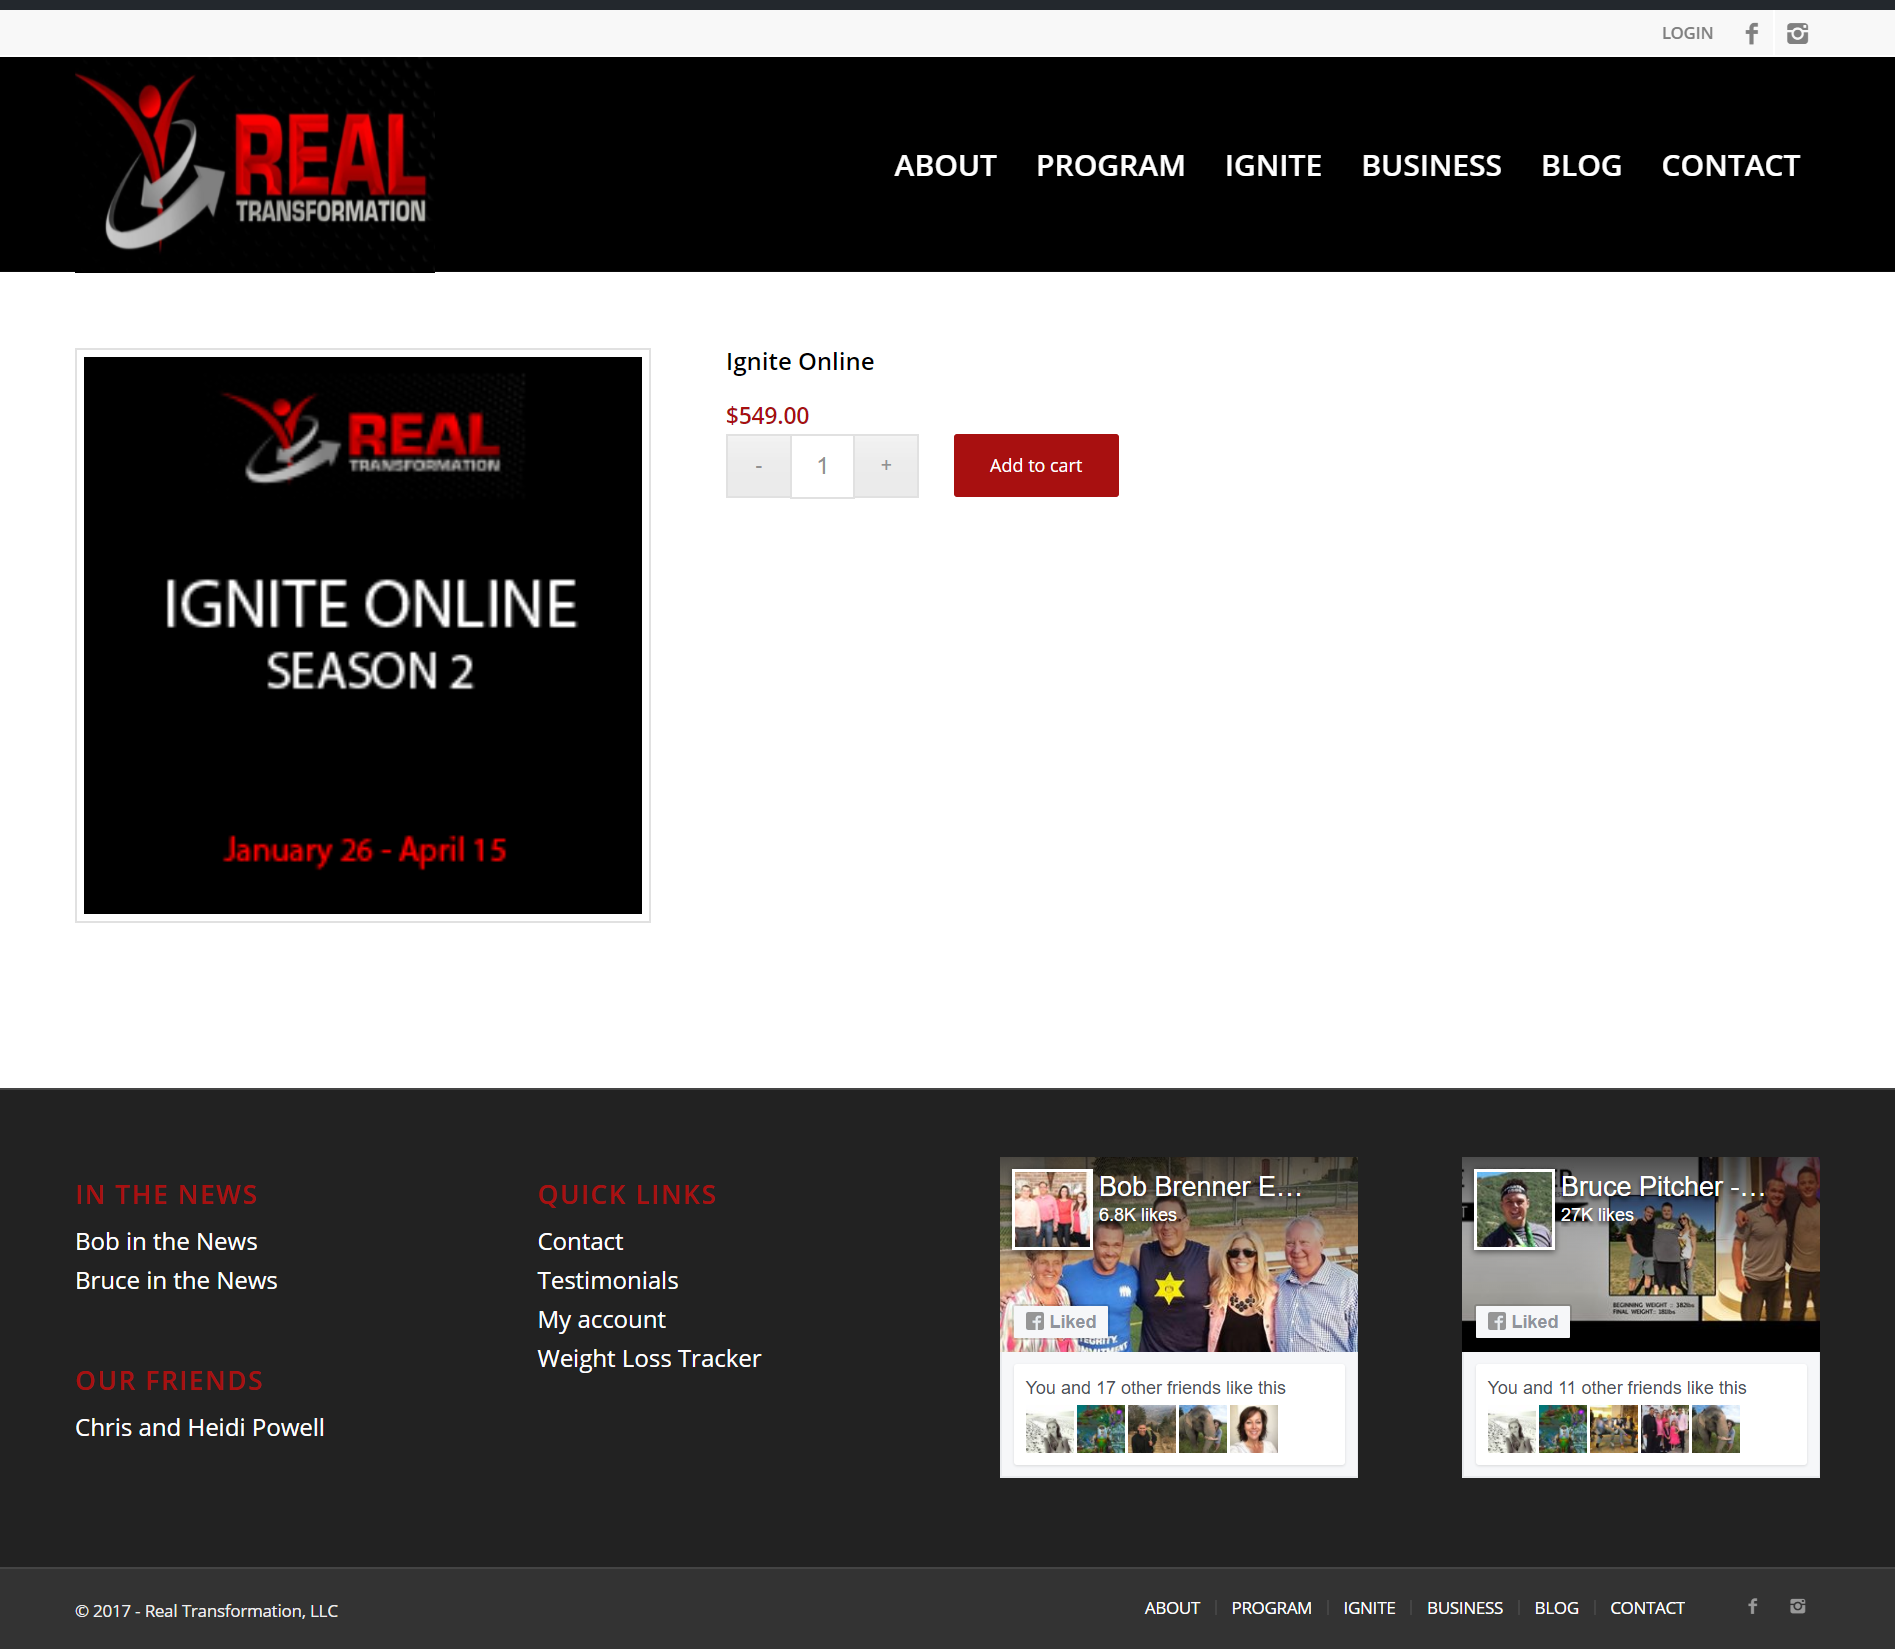
Task: Open the BUSINESS menu in header
Action: [x=1431, y=165]
